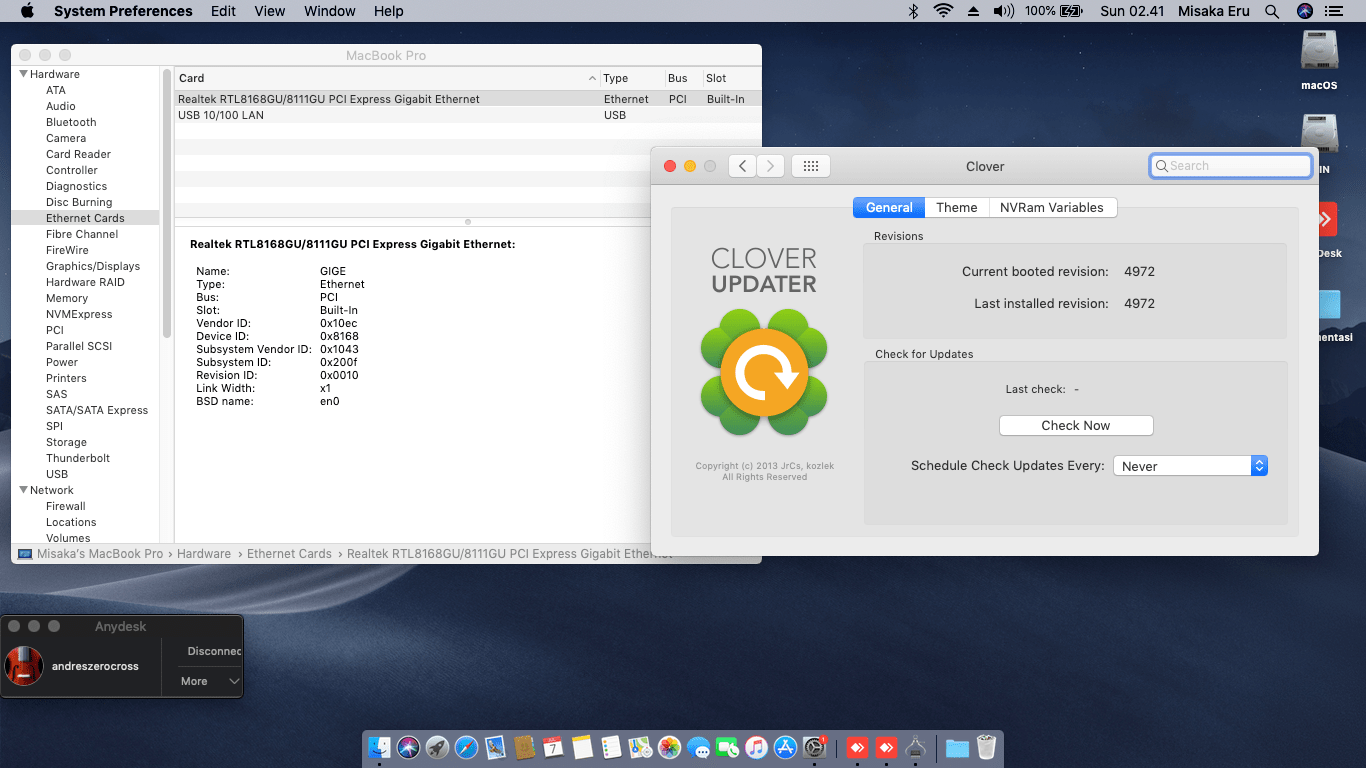Expand the More menu in Anydesk
Screen dimensions: 1366x768
tap(210, 681)
